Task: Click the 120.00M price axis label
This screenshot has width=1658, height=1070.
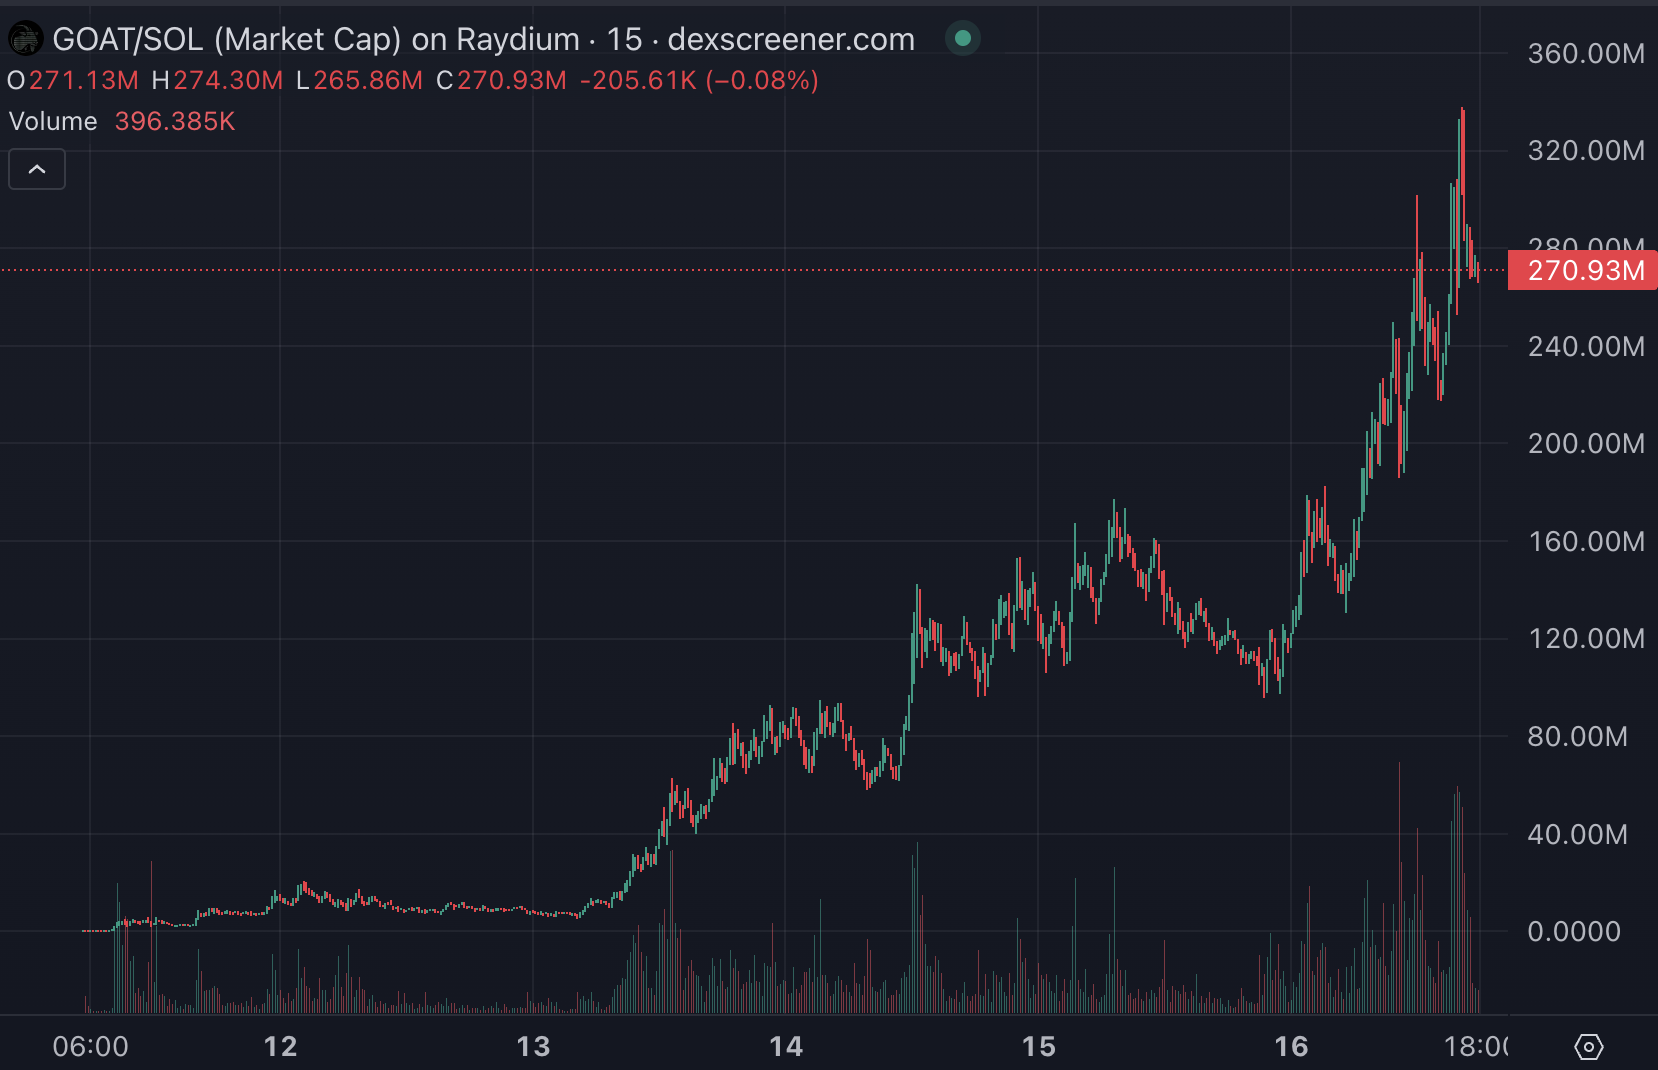Action: [1585, 638]
